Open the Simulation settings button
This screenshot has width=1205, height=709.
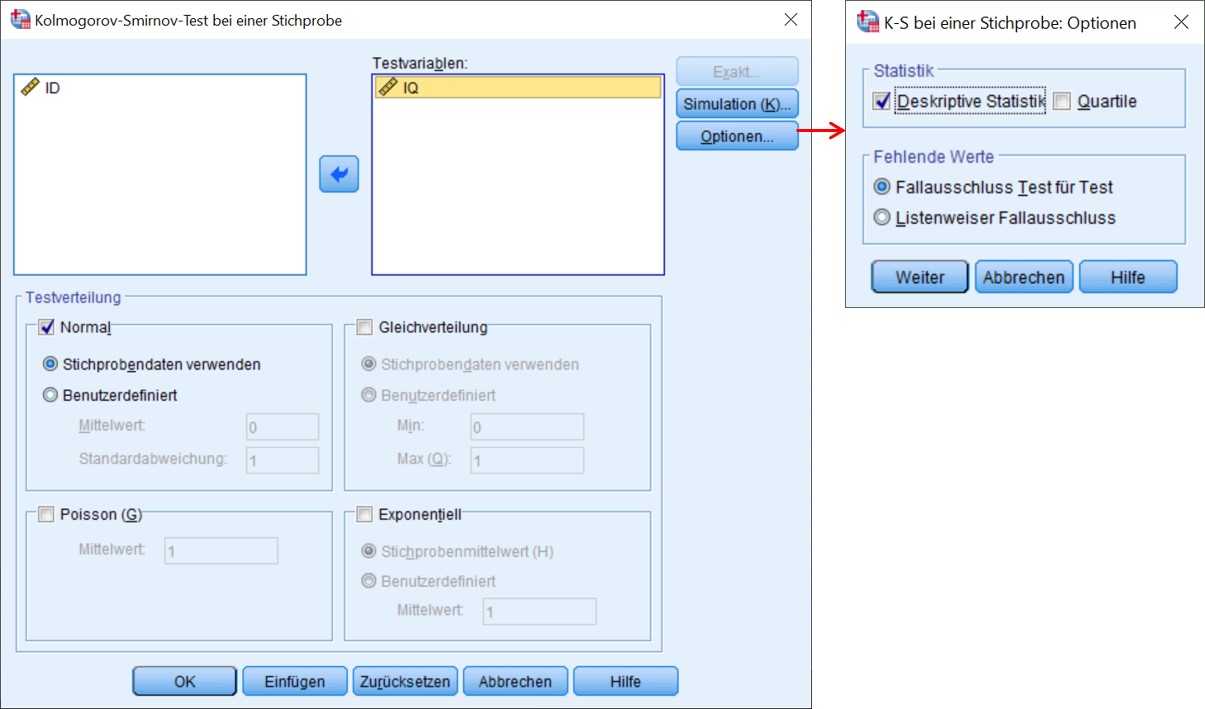737,104
